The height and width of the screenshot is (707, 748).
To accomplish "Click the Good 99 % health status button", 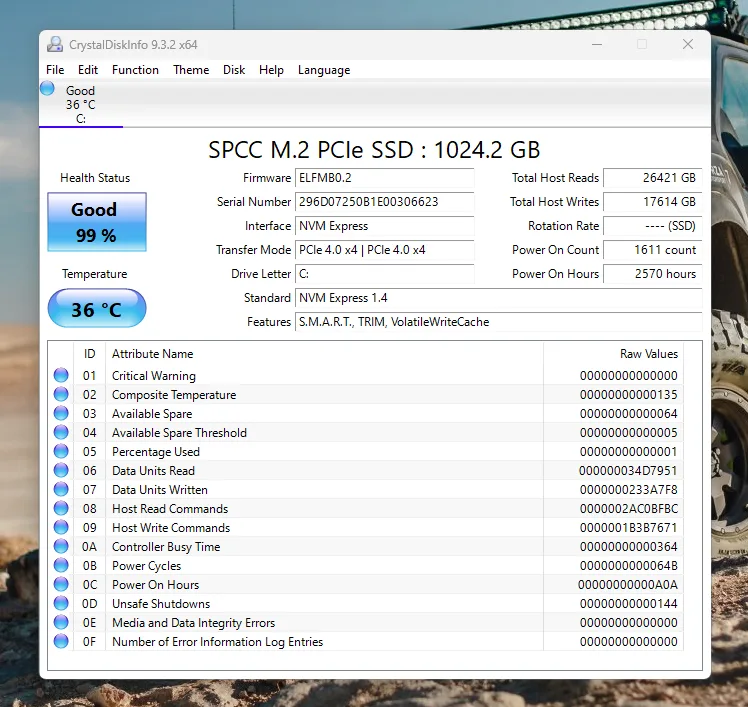I will click(96, 223).
